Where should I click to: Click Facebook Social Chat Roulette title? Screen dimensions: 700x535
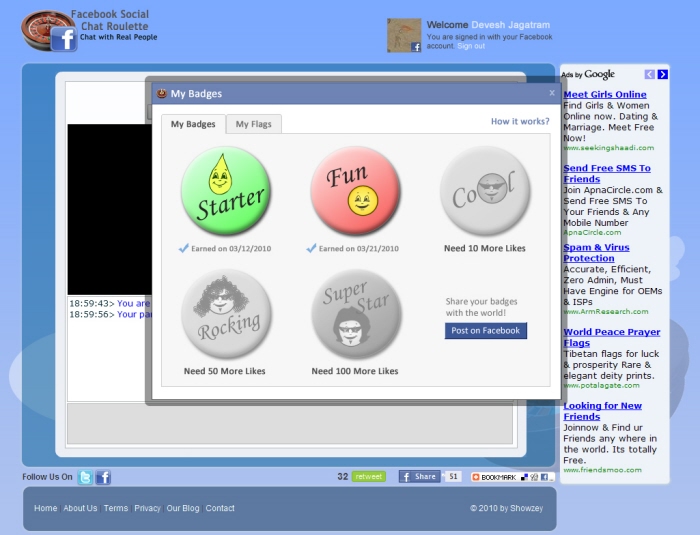pos(110,20)
